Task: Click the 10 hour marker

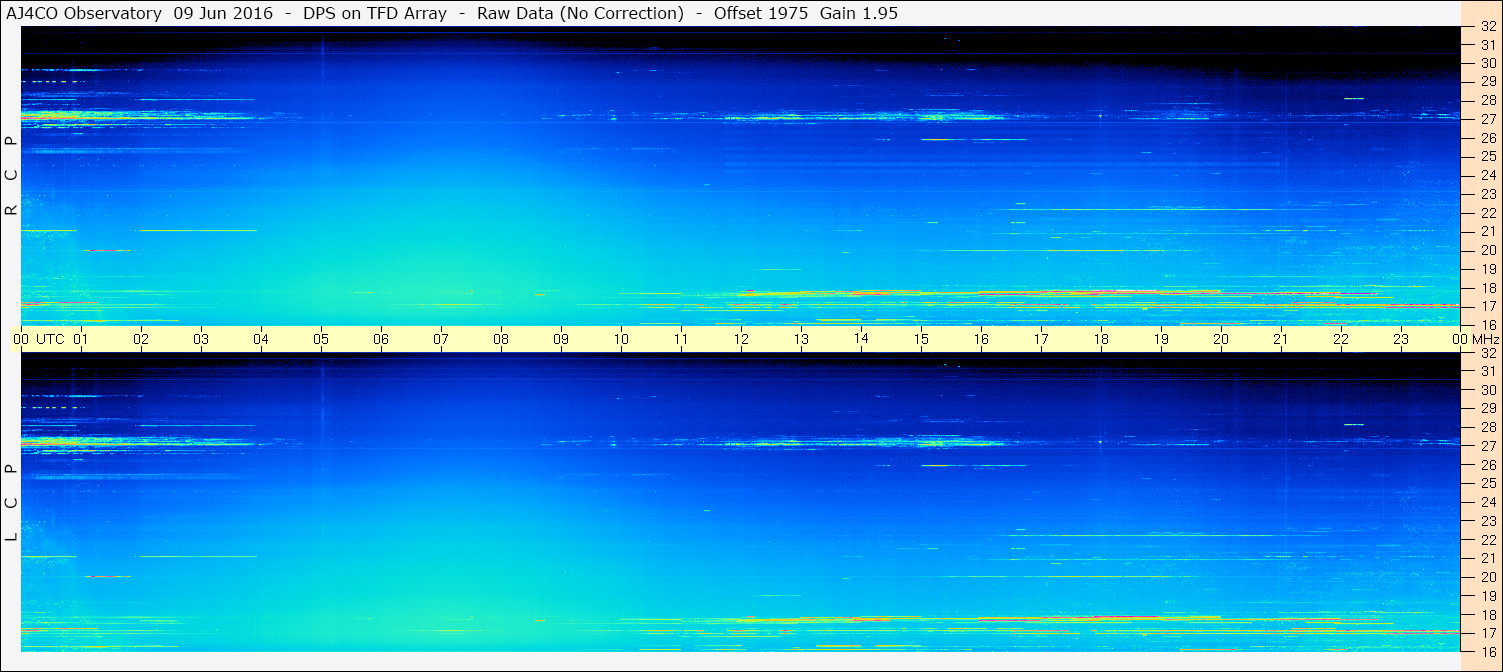Action: (x=621, y=339)
